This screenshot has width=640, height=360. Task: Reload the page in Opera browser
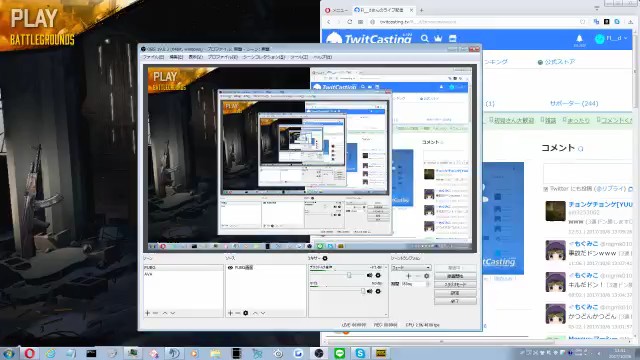[x=350, y=22]
